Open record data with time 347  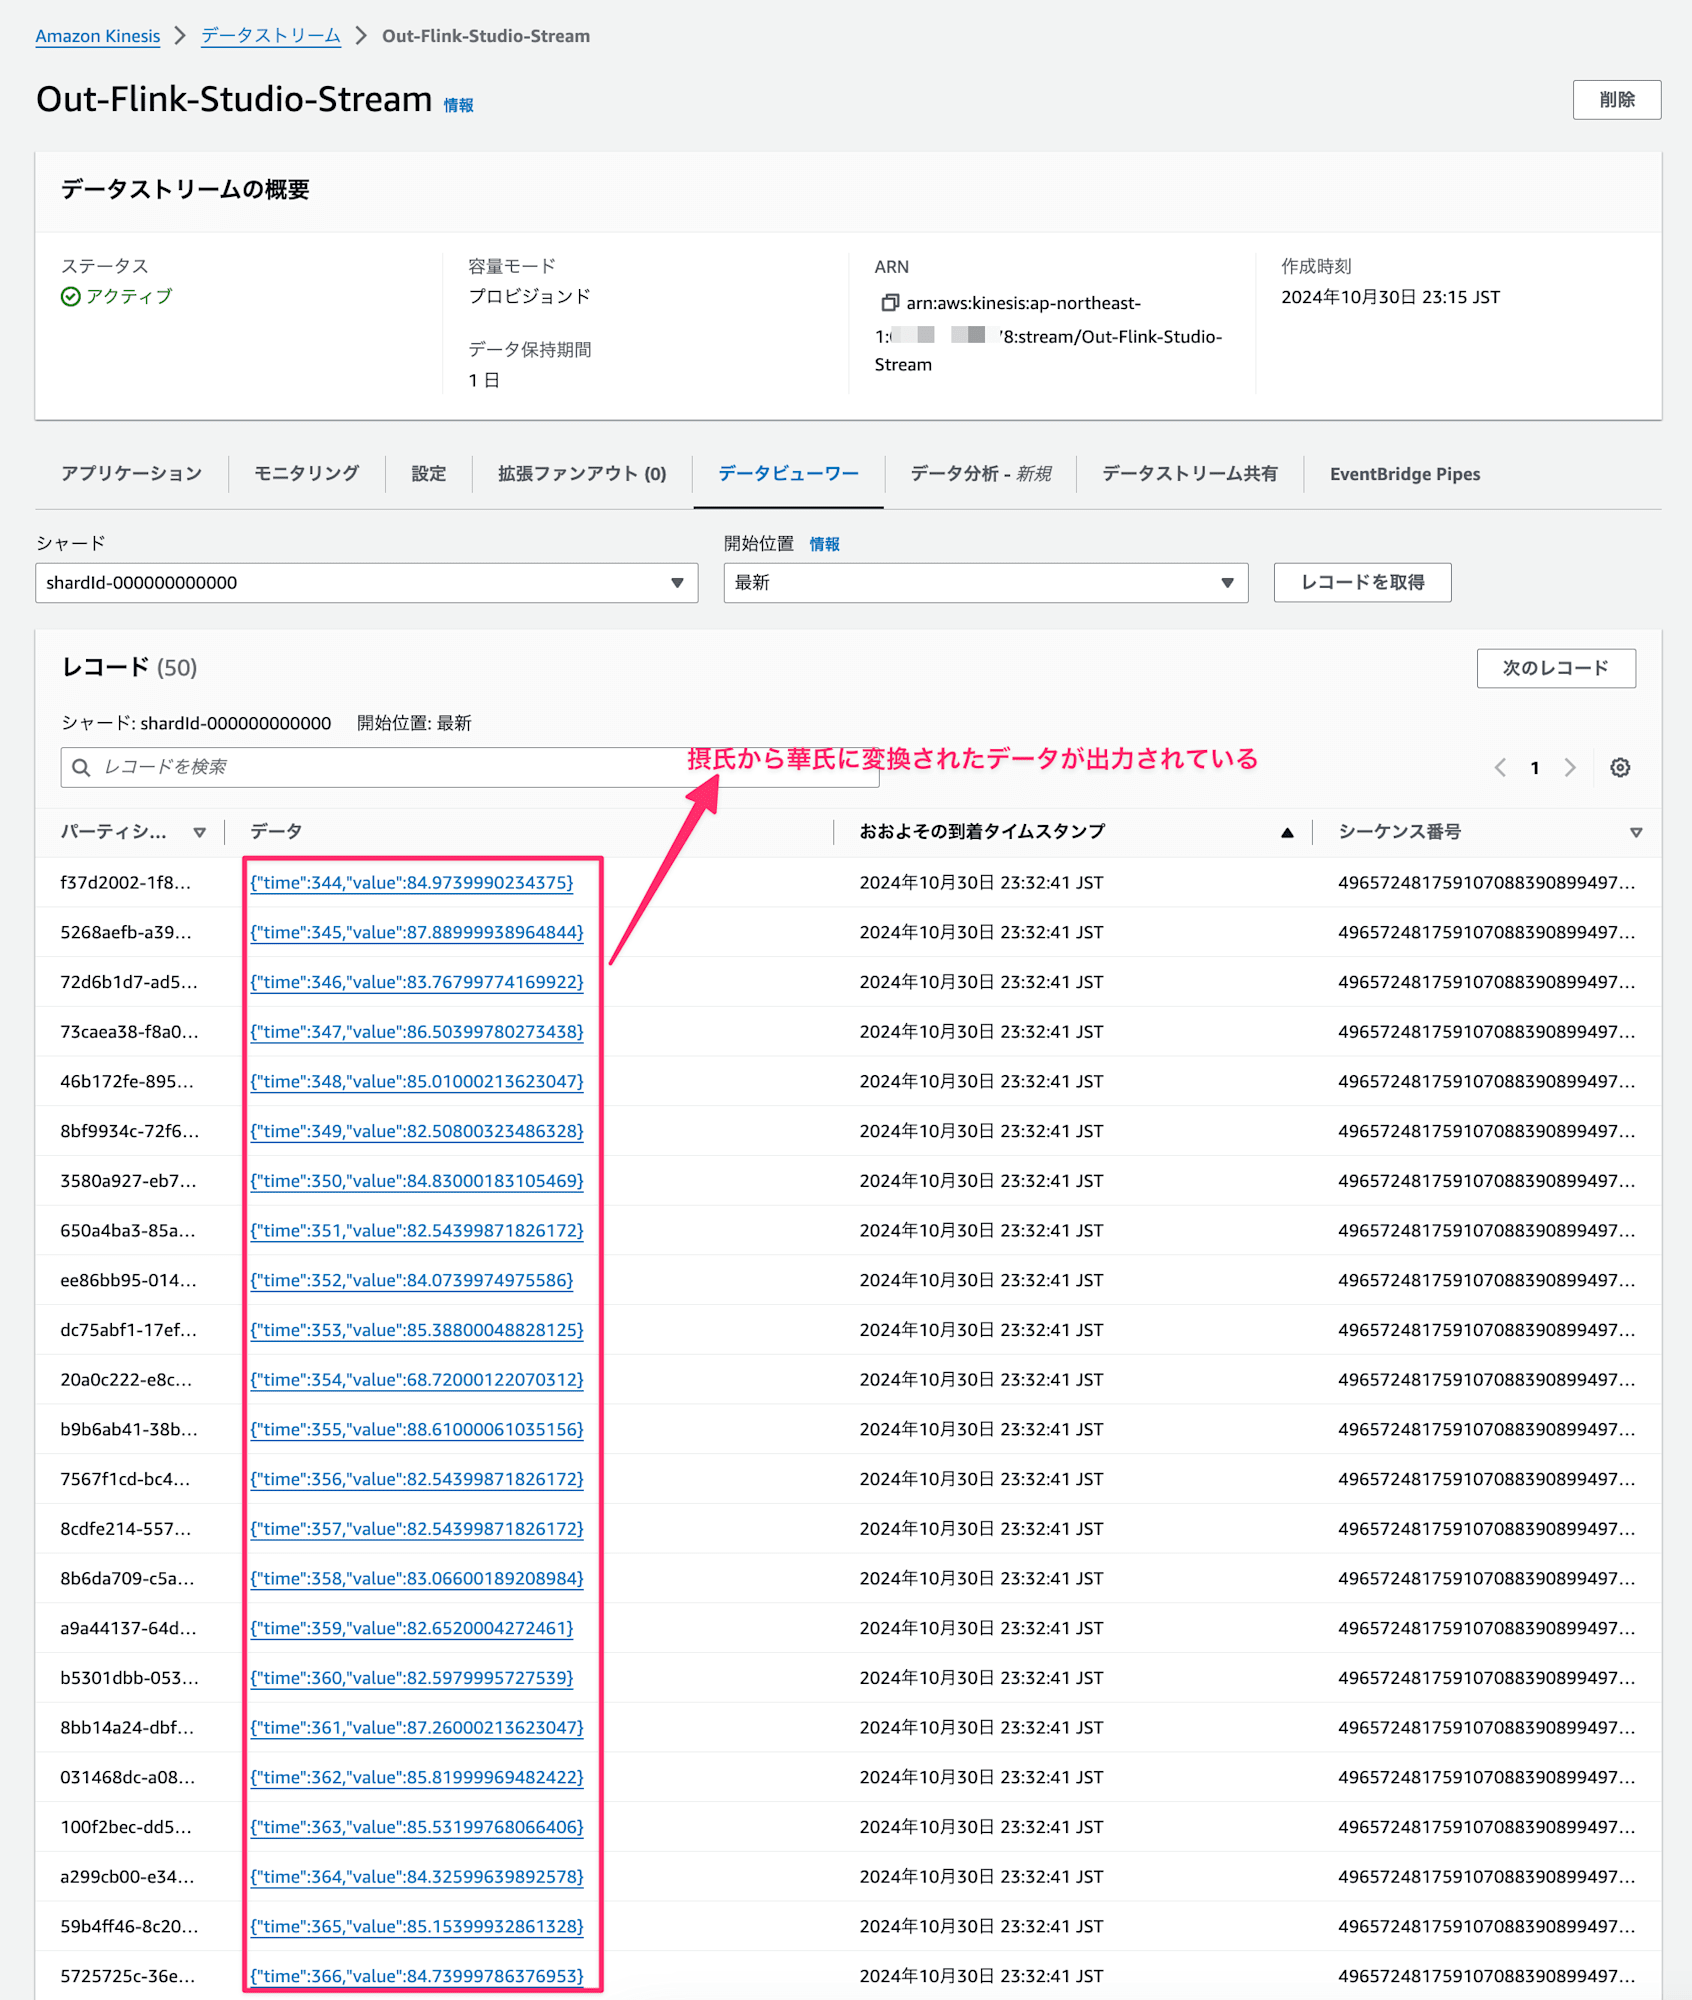pos(416,1032)
